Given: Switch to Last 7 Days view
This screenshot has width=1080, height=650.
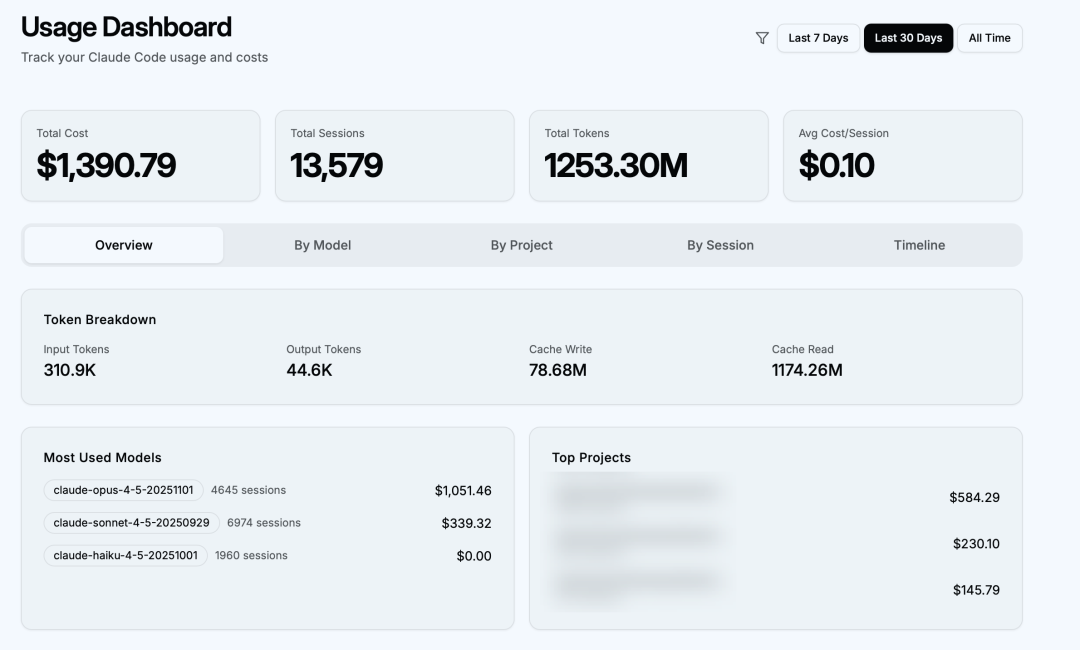Looking at the screenshot, I should (x=818, y=37).
